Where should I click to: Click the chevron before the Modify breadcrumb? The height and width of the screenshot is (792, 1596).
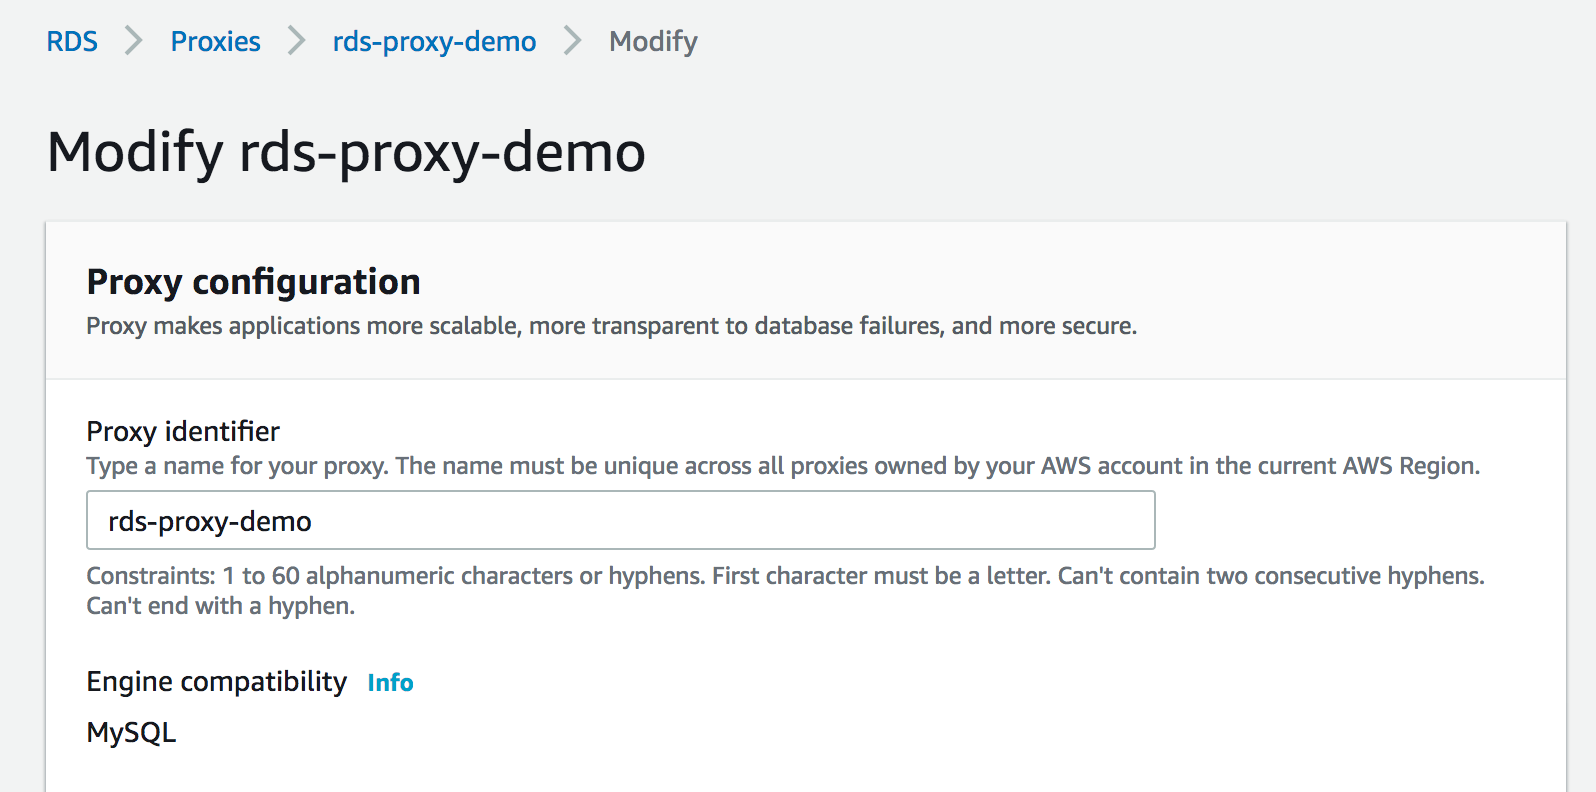tap(572, 41)
